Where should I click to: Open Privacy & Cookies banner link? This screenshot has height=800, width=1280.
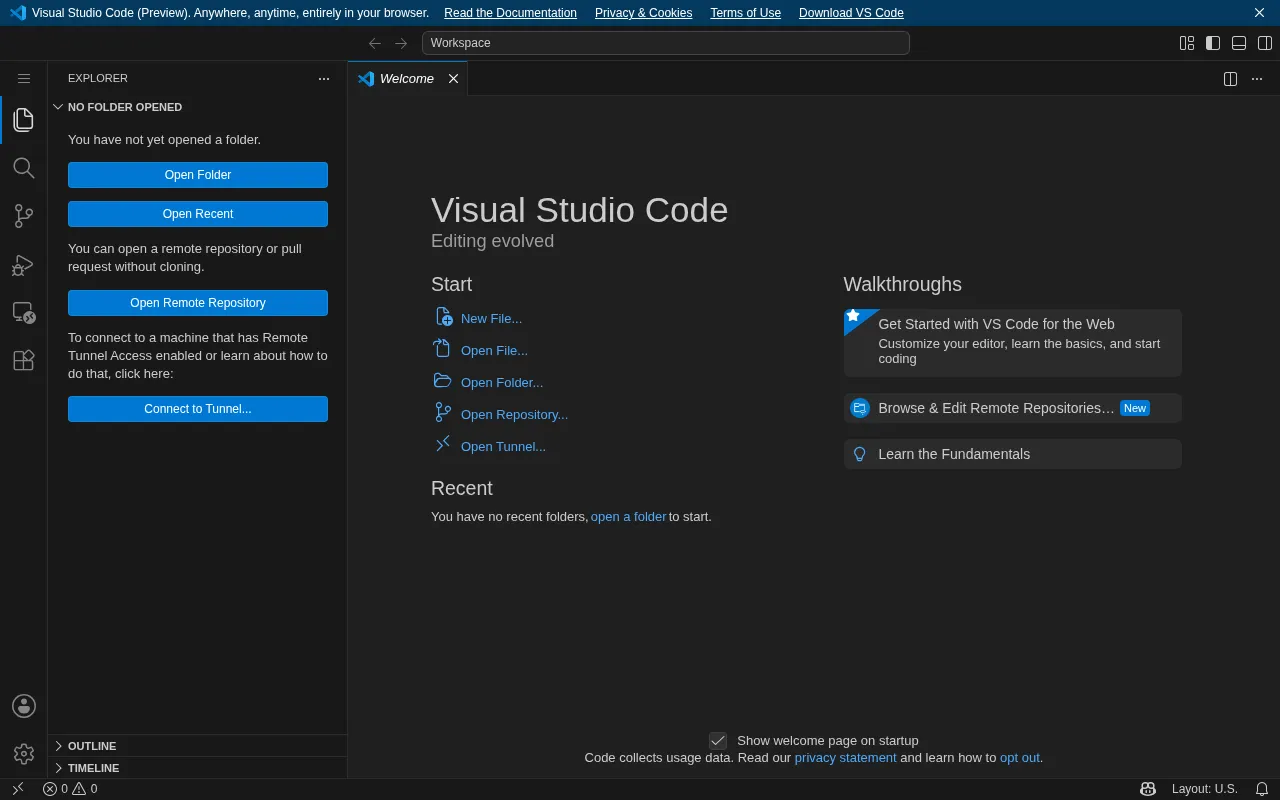[x=643, y=13]
